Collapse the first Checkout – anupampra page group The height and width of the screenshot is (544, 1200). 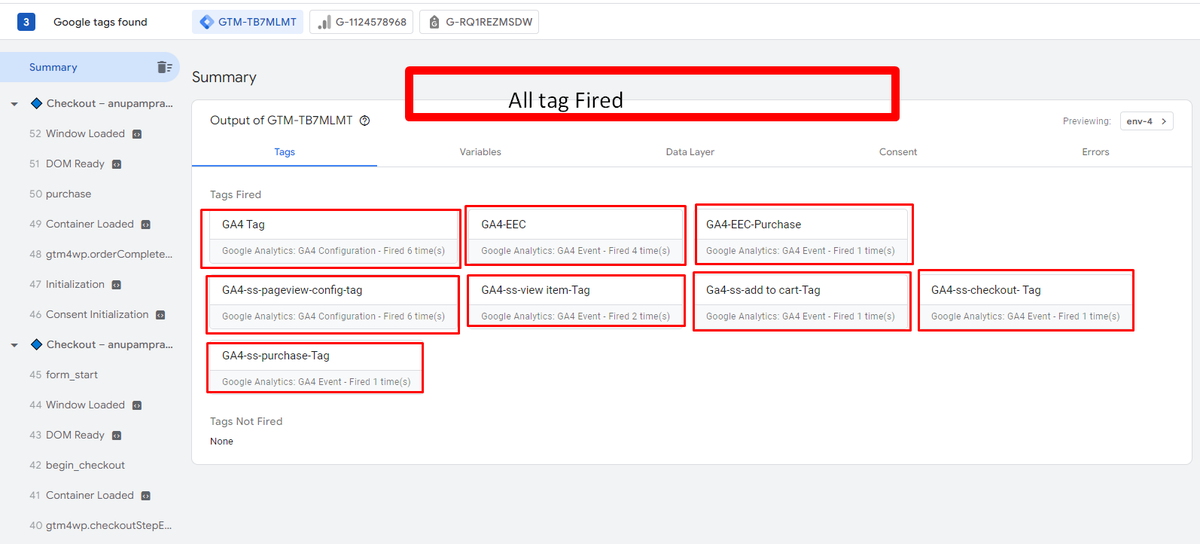15,104
